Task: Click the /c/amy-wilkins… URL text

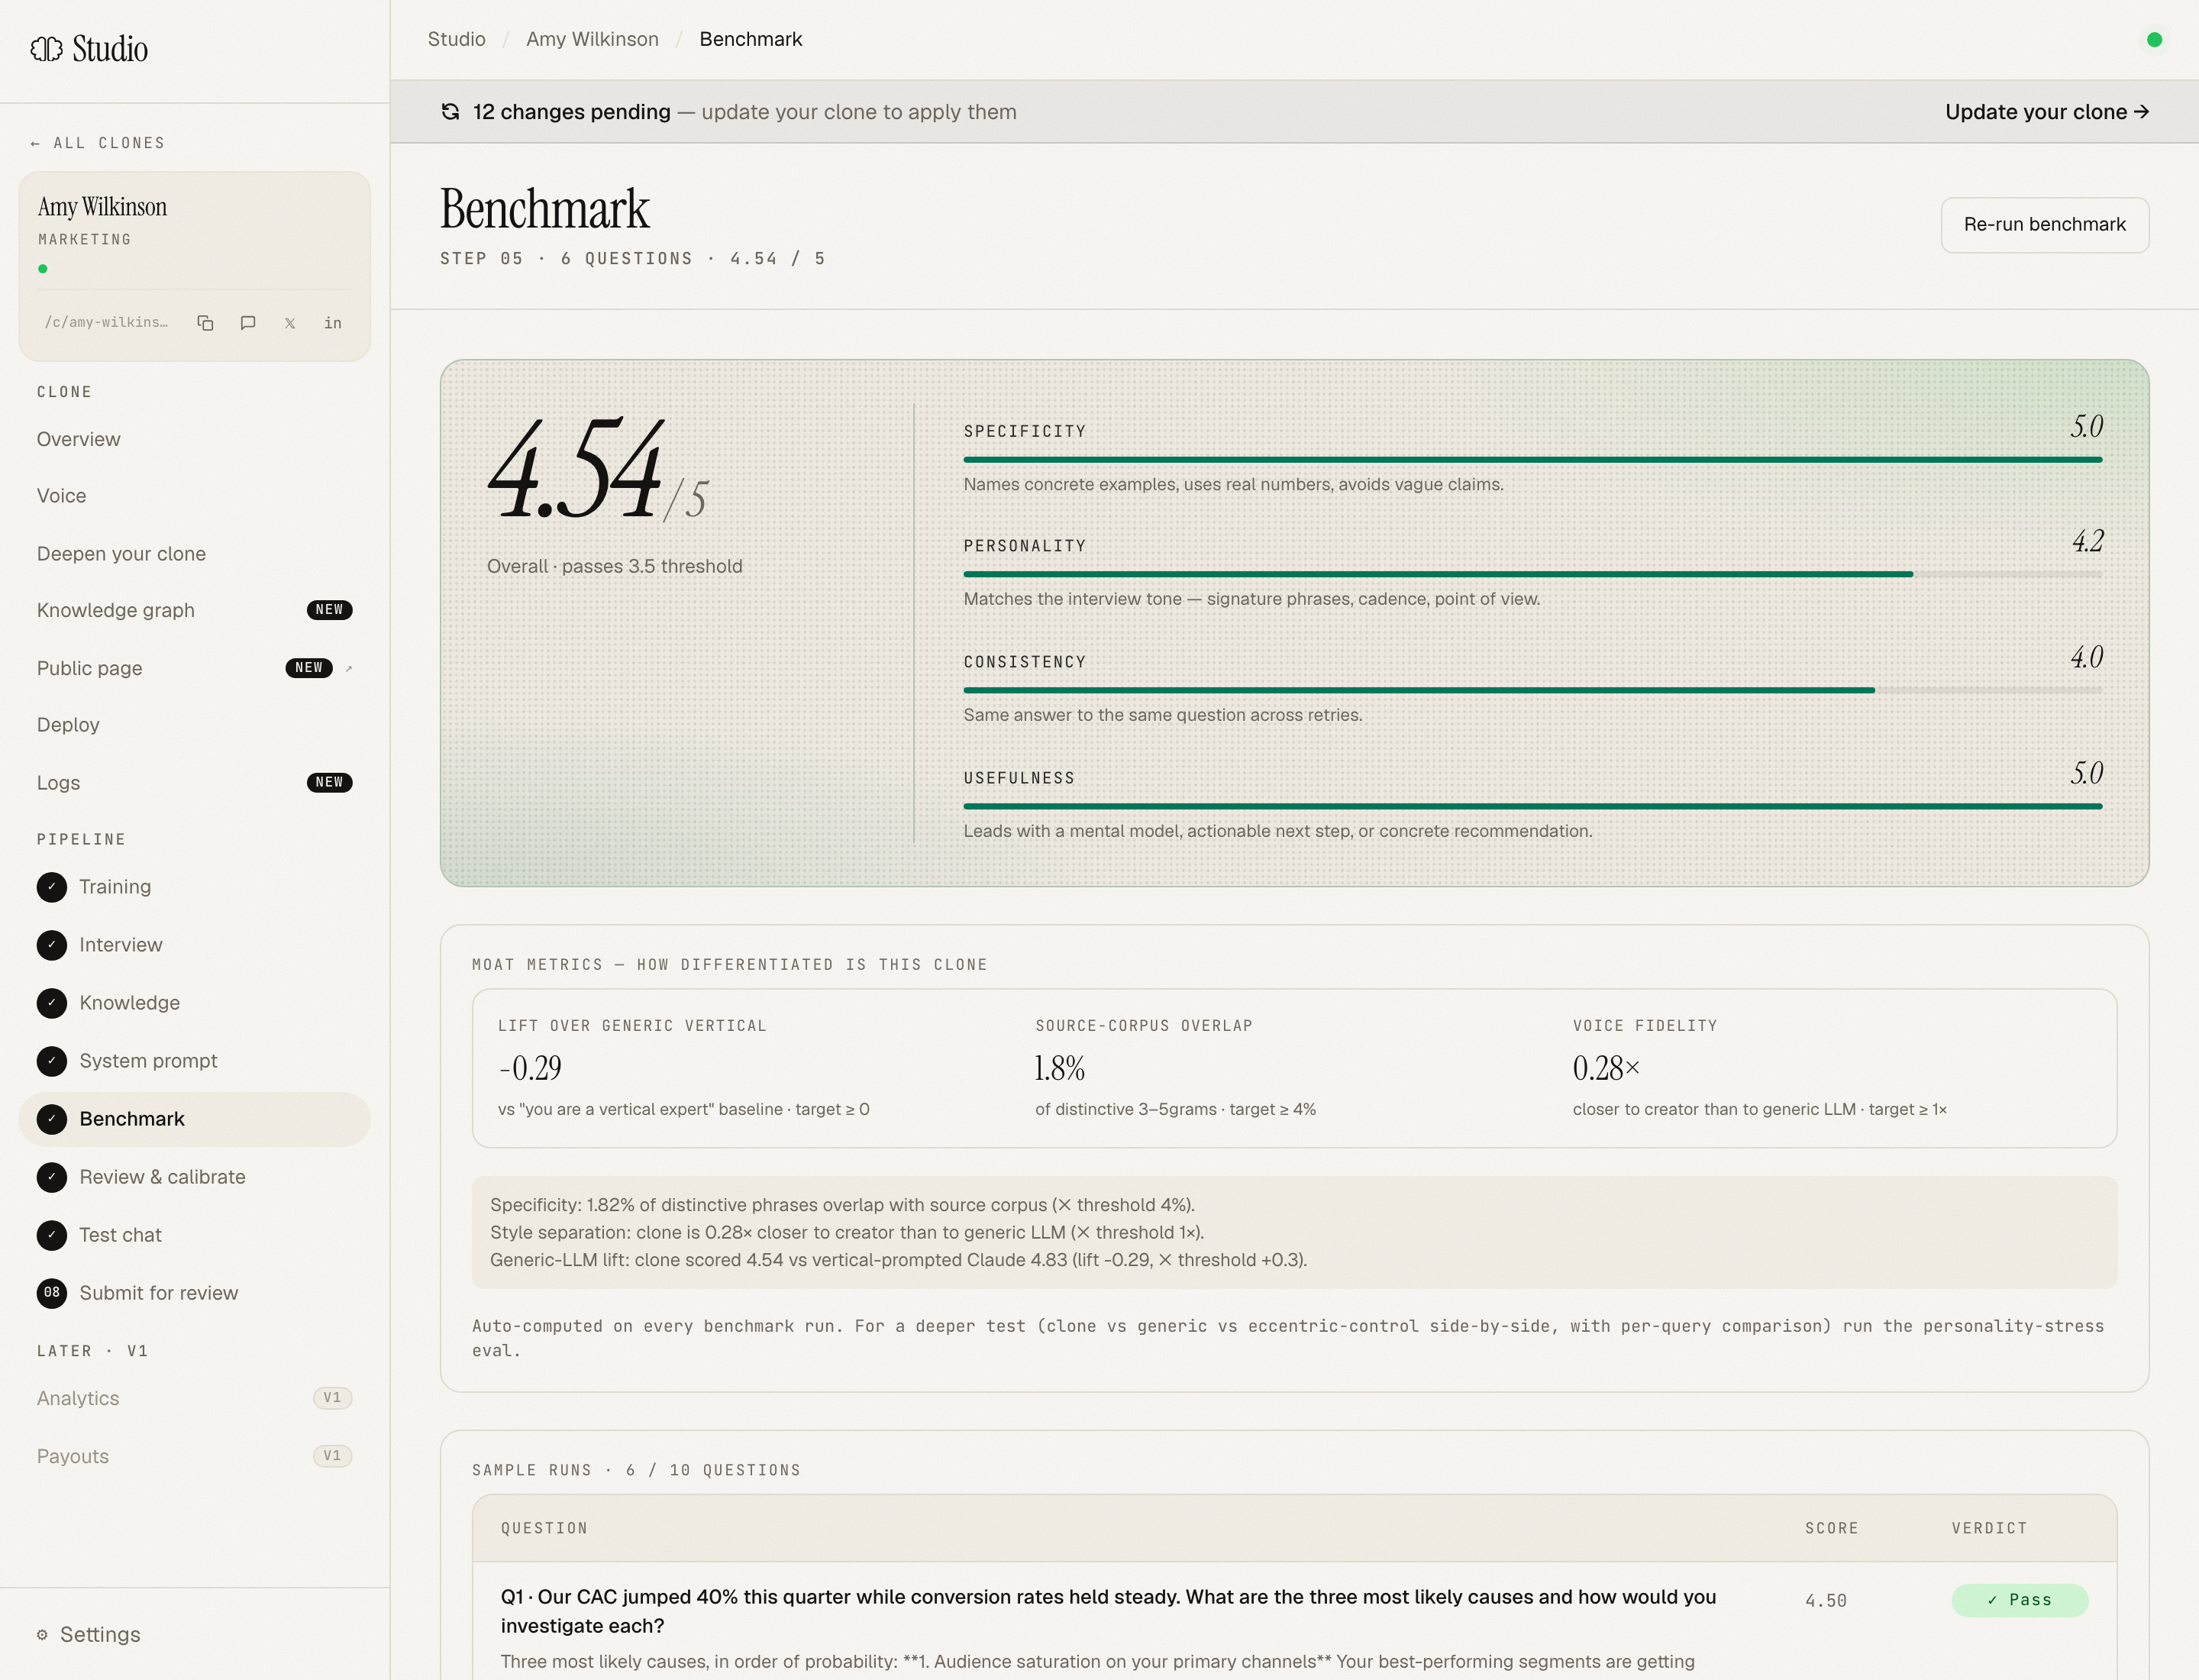Action: coord(106,322)
